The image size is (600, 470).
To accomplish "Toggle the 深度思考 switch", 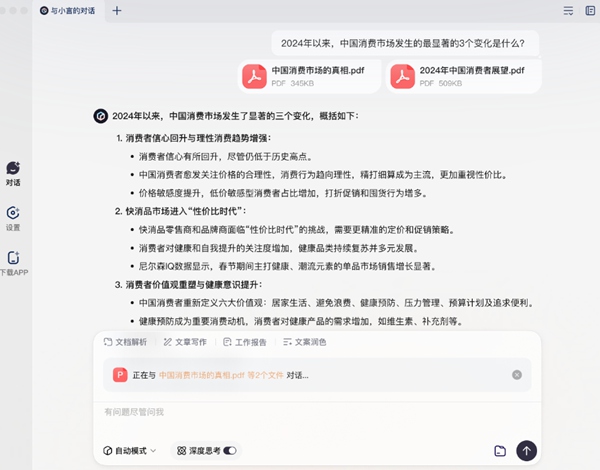I will pos(230,451).
